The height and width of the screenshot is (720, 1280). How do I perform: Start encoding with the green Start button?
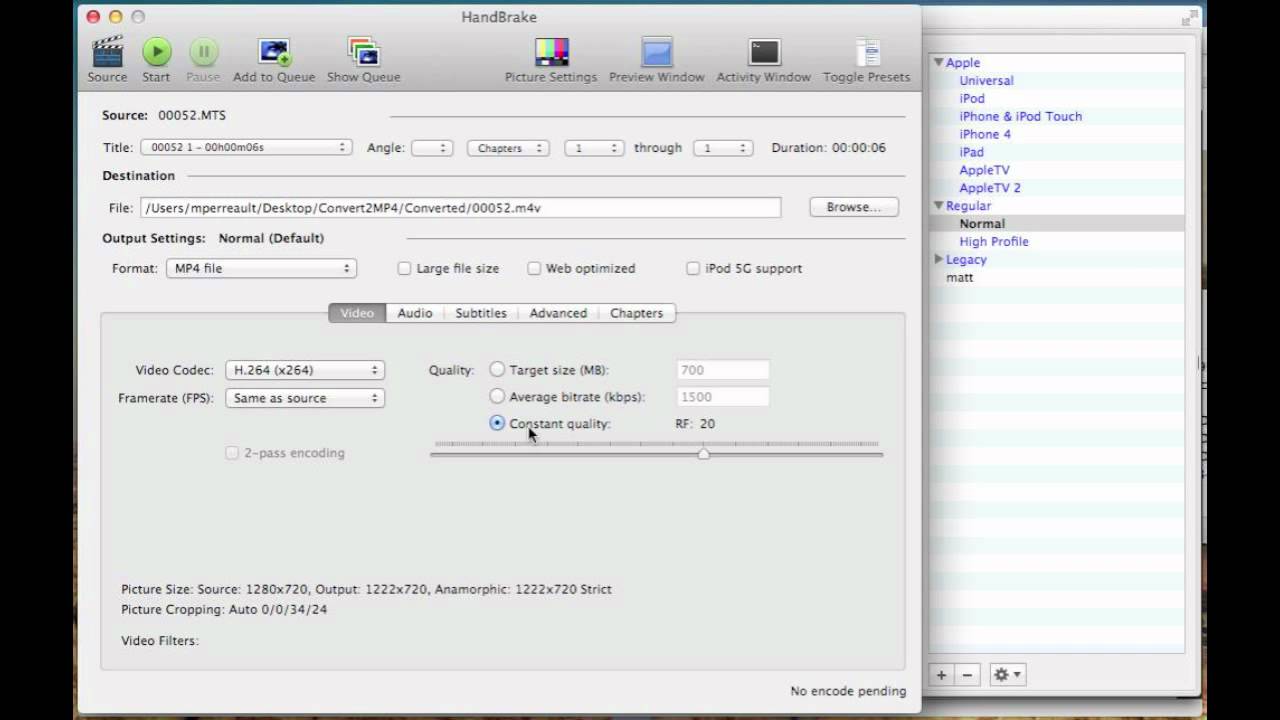coord(156,51)
